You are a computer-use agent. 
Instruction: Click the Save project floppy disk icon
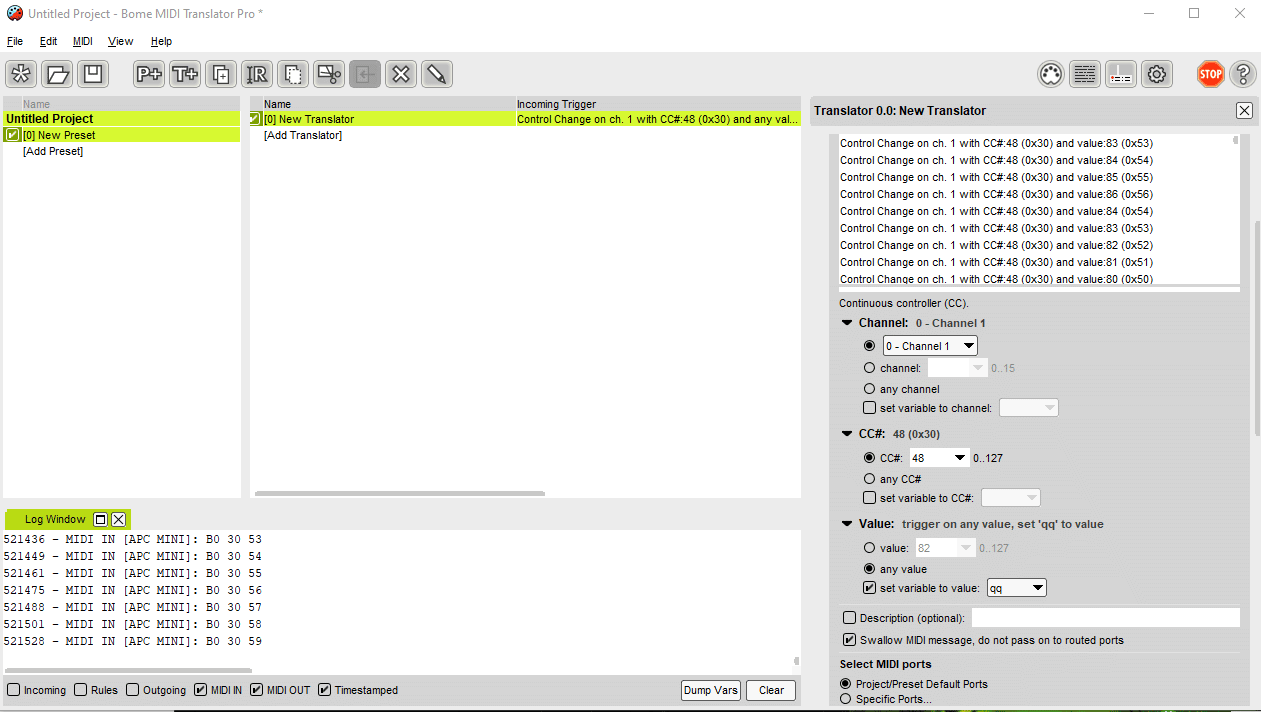(93, 74)
